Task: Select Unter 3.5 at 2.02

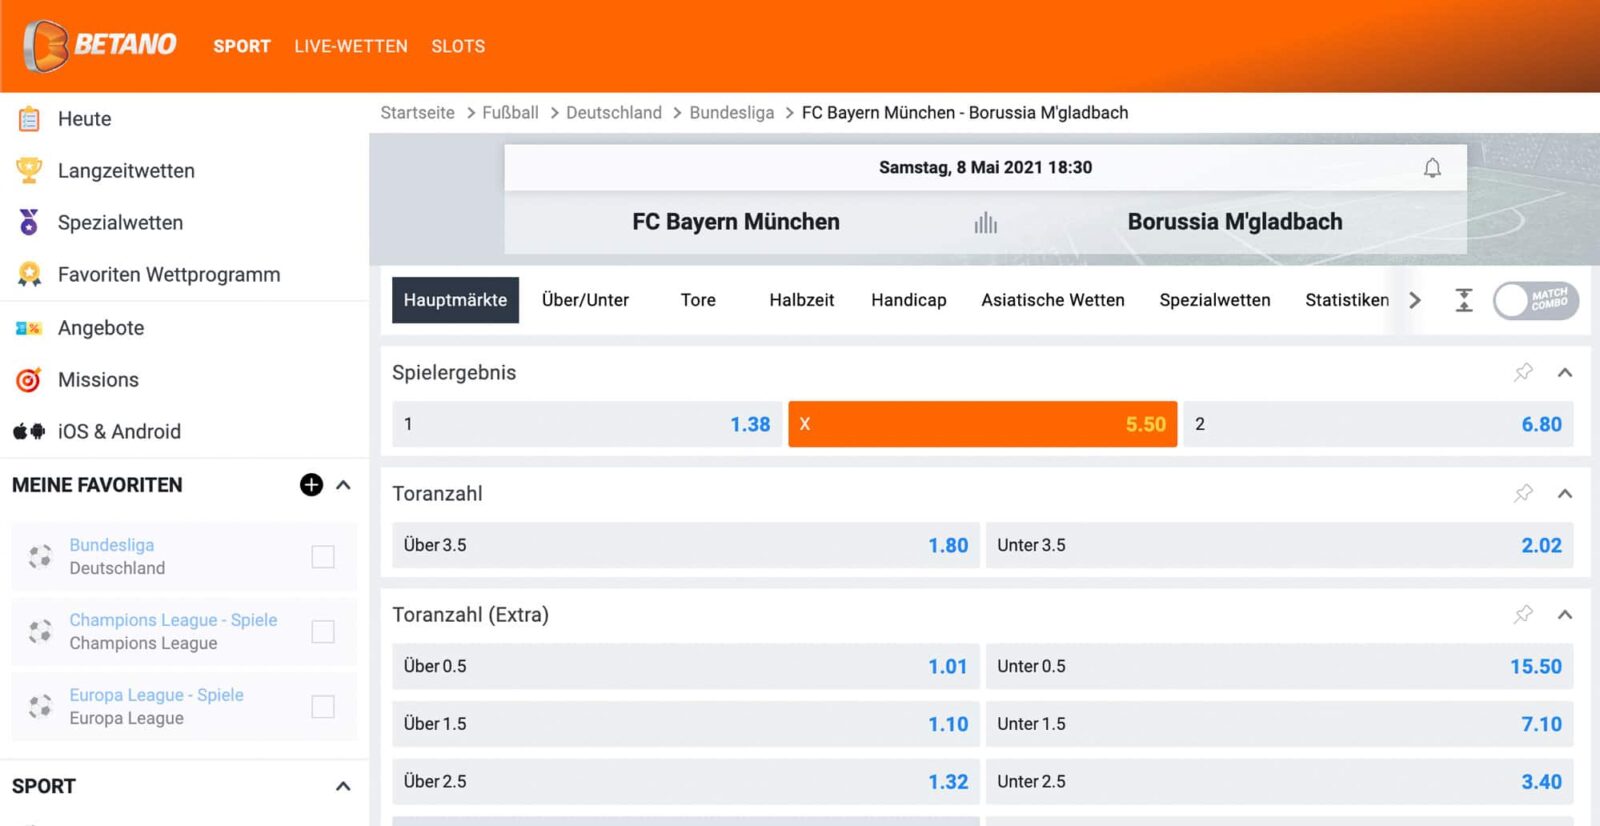Action: pos(1280,545)
